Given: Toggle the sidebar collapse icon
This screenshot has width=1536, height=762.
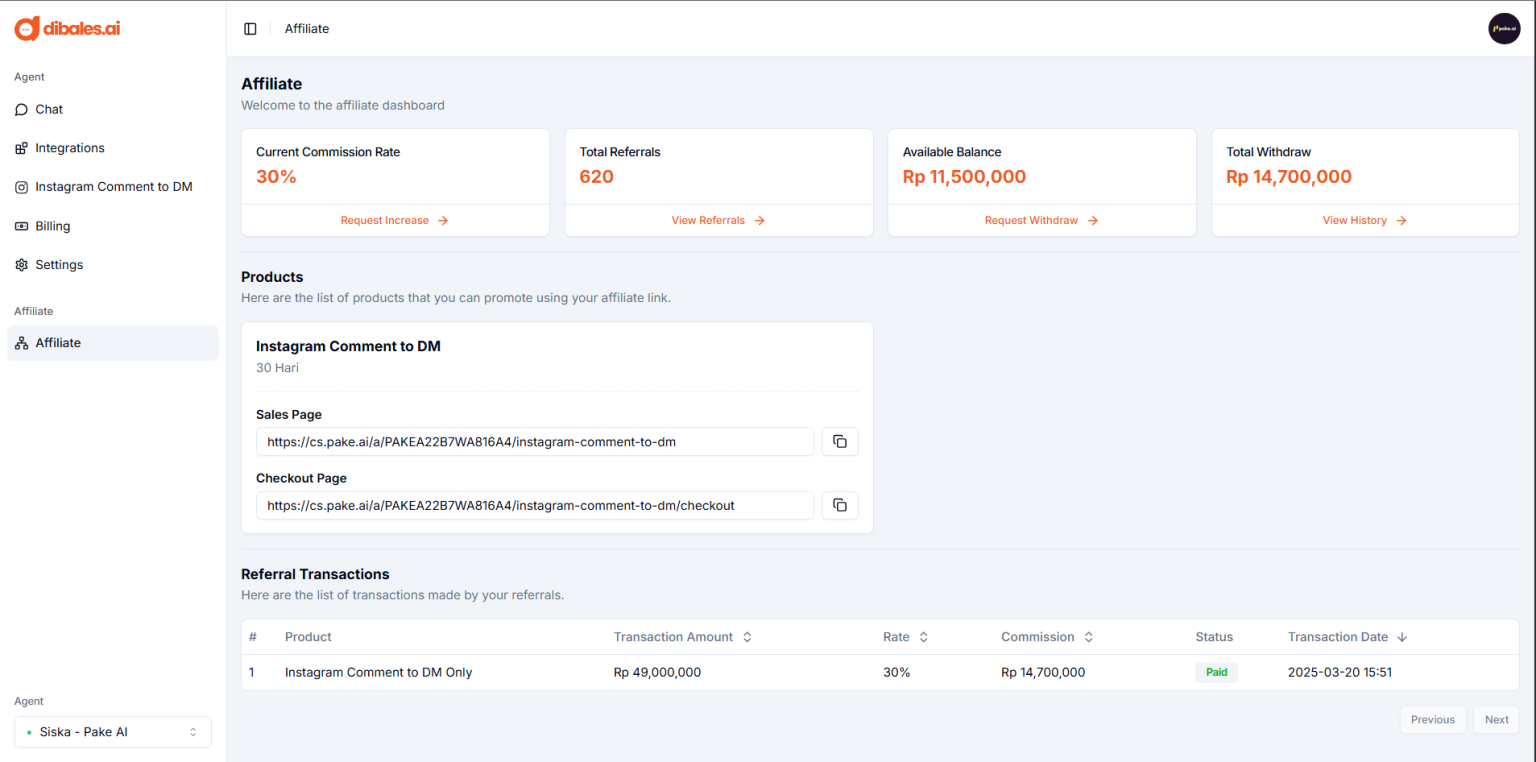Looking at the screenshot, I should (250, 29).
